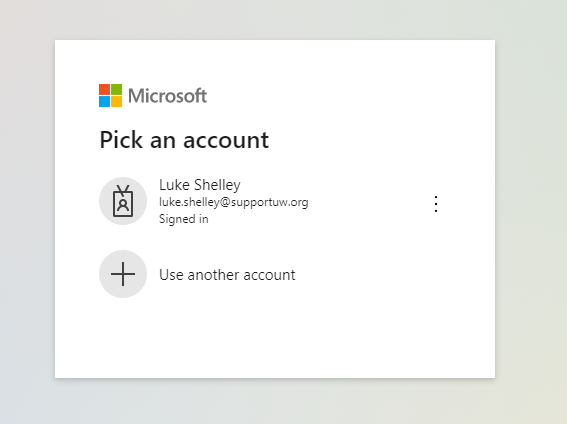The image size is (567, 424).
Task: Click the Microsoft four-color logo
Action: [x=110, y=96]
